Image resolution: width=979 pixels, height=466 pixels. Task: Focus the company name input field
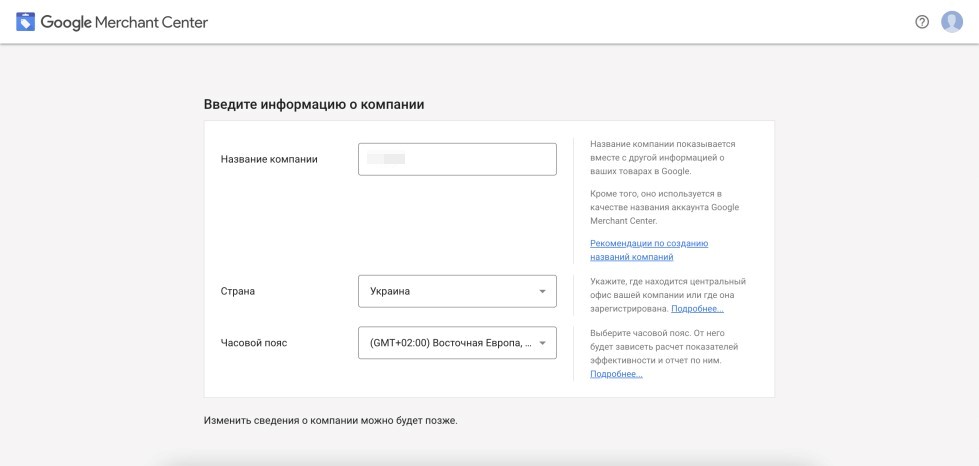[x=457, y=159]
